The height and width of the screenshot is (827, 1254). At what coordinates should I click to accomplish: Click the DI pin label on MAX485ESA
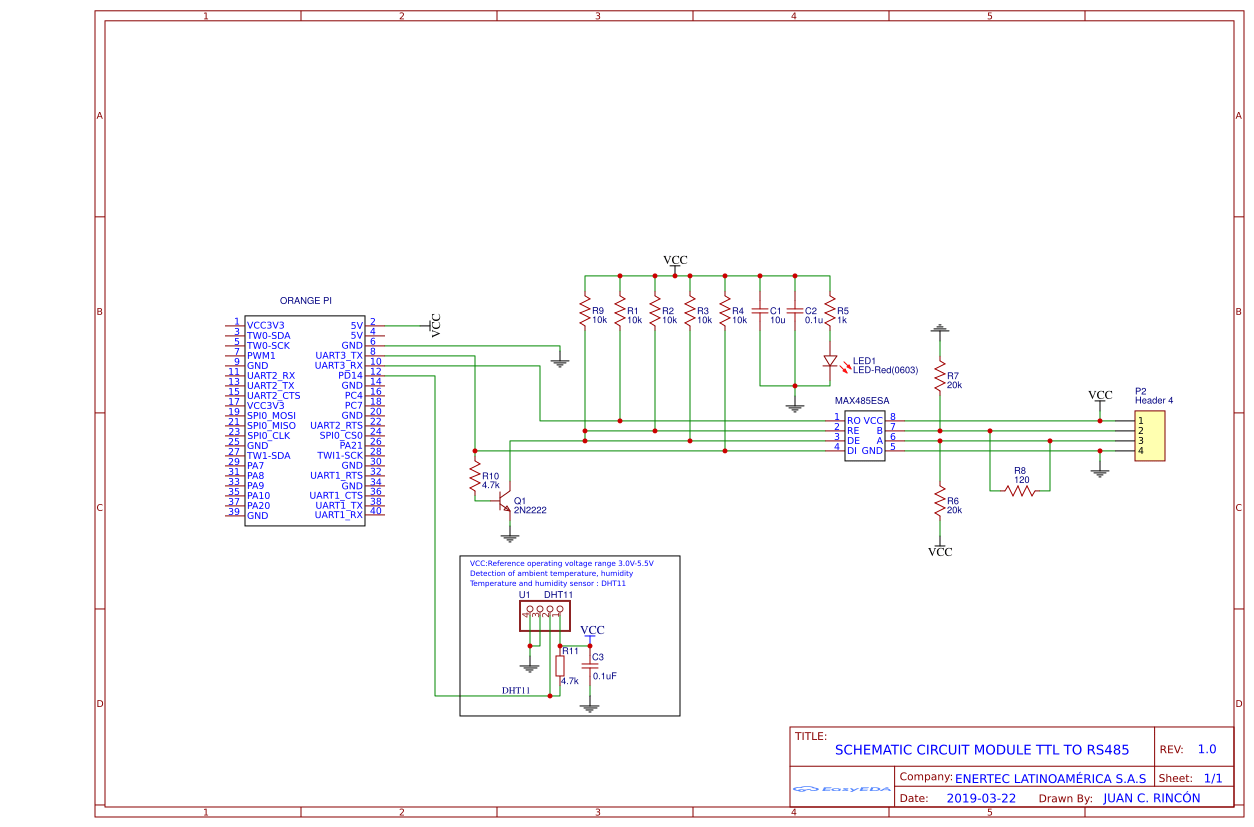[852, 451]
